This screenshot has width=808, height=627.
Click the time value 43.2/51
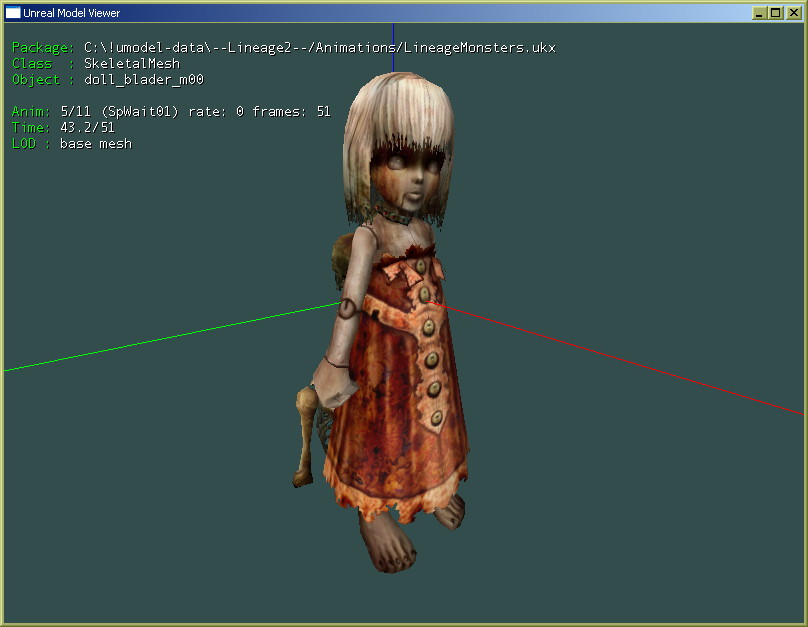pos(87,127)
